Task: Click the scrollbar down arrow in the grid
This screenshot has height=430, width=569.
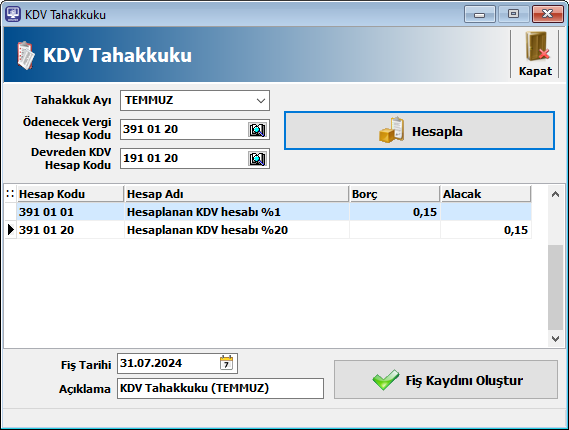Action: pyautogui.click(x=555, y=339)
